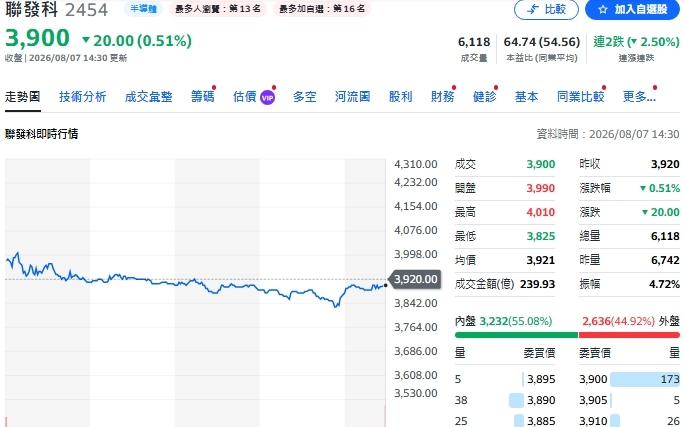Click the 連2跌 streak indicator
Screen dimensions: 685x427
(636, 42)
